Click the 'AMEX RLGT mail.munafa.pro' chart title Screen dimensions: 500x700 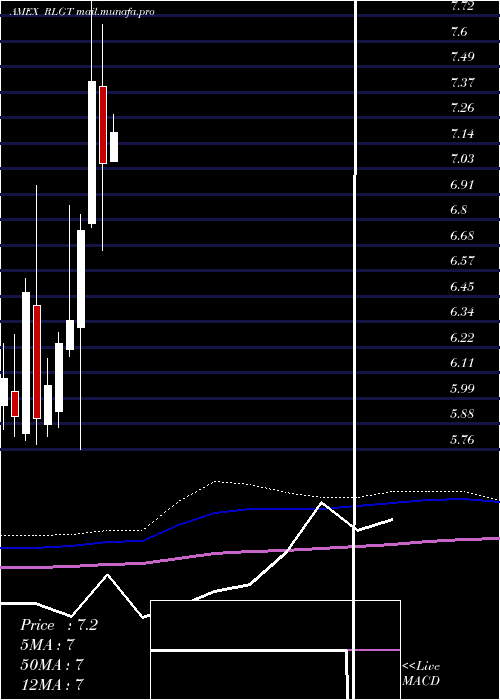point(82,12)
